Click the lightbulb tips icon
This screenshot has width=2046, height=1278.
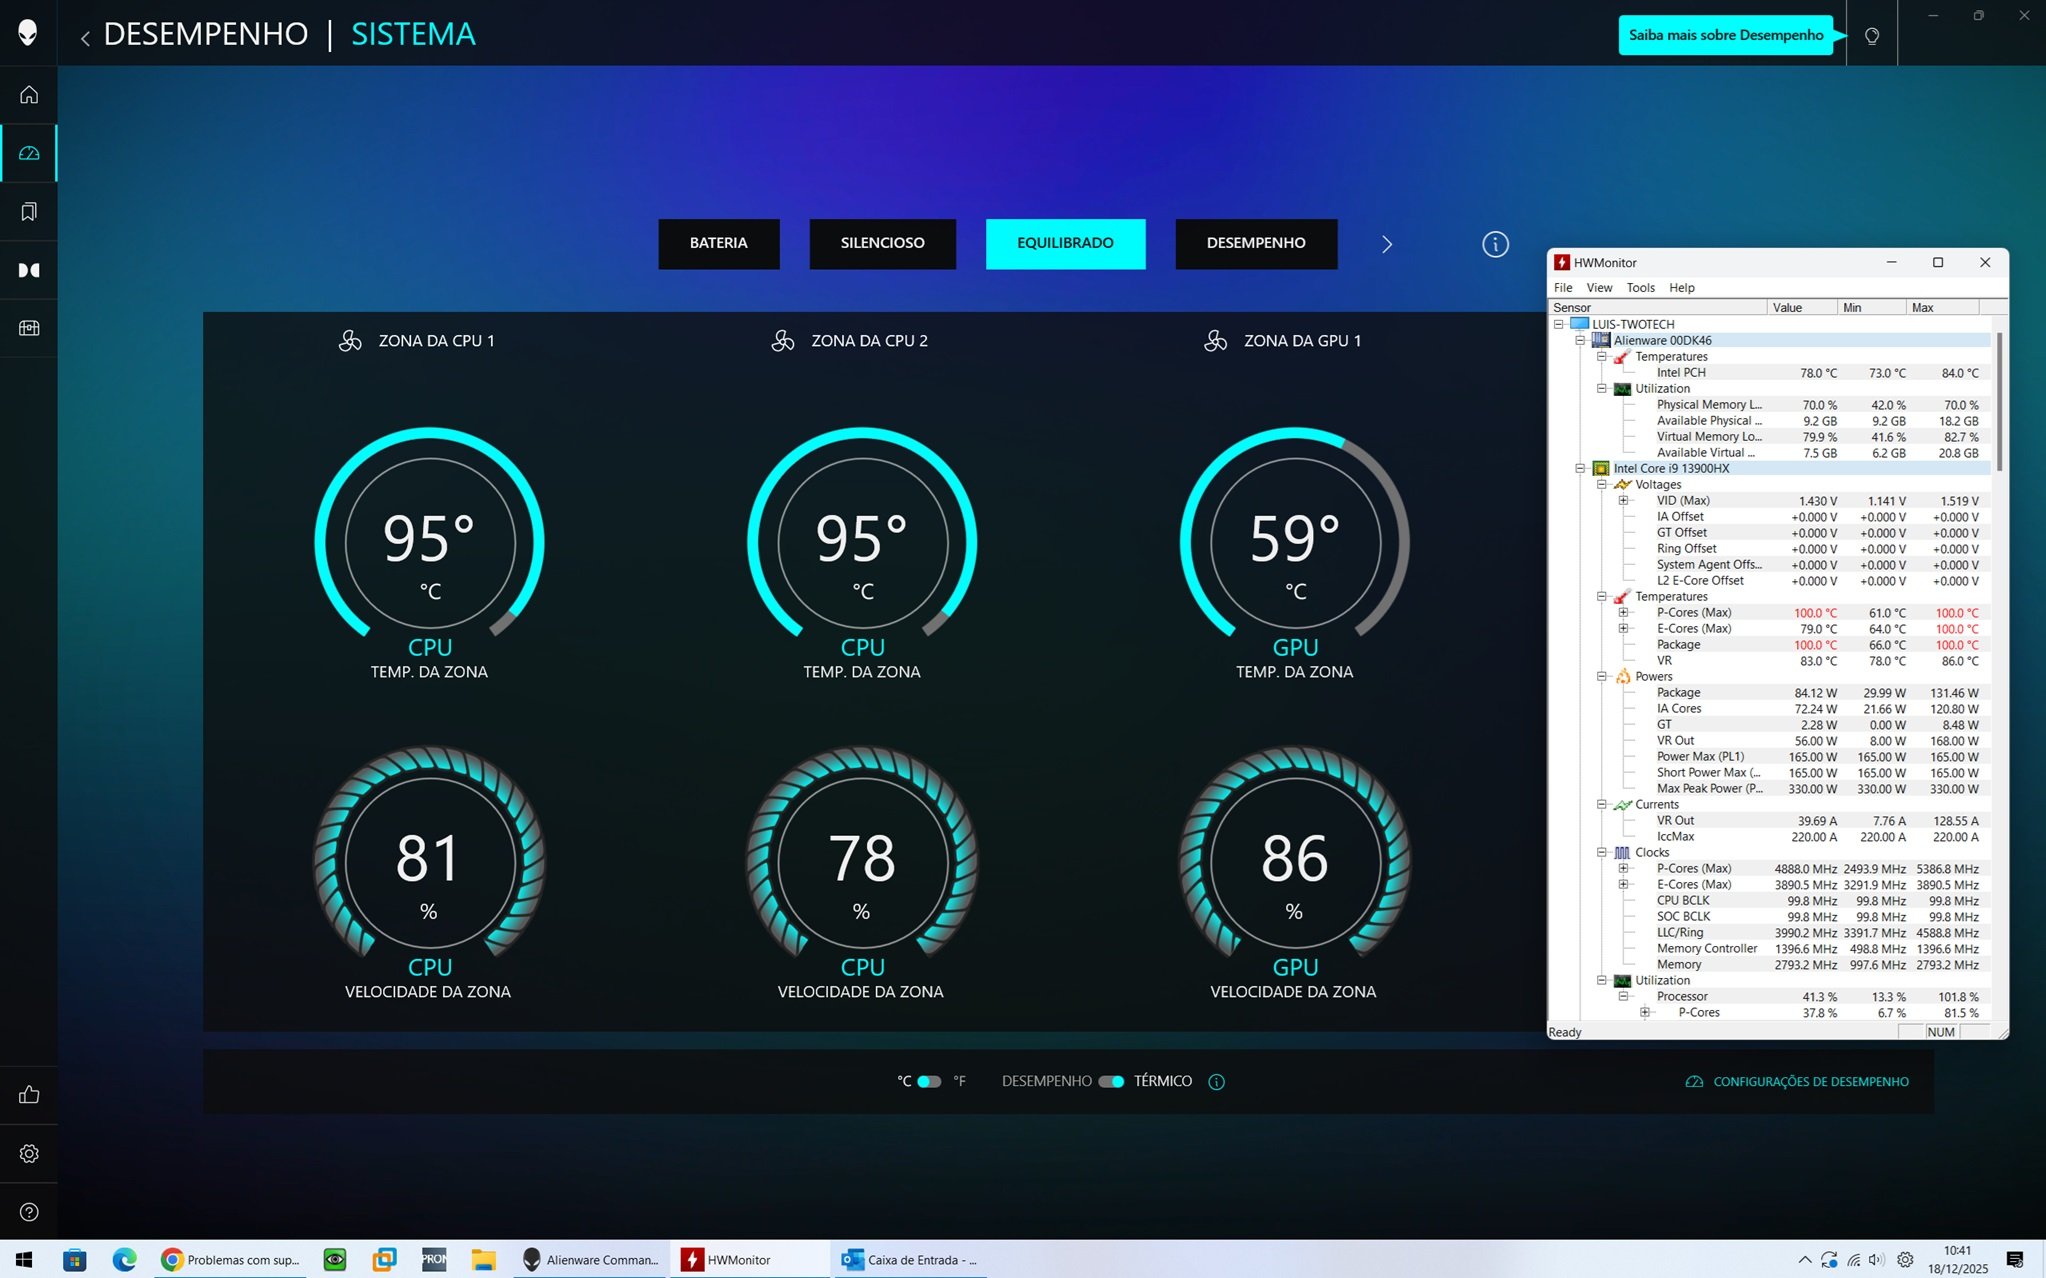[1872, 36]
